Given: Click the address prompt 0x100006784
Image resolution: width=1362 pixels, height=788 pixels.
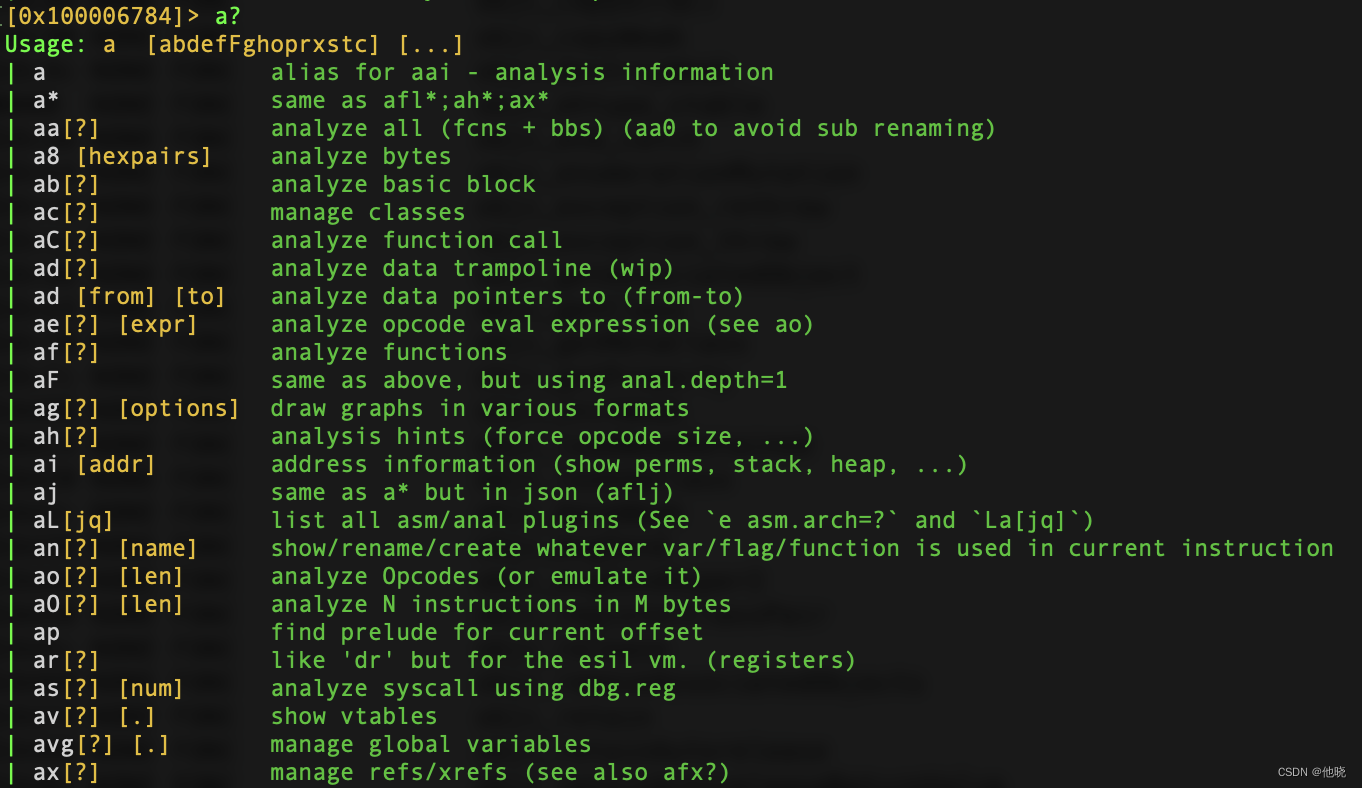Looking at the screenshot, I should [89, 16].
